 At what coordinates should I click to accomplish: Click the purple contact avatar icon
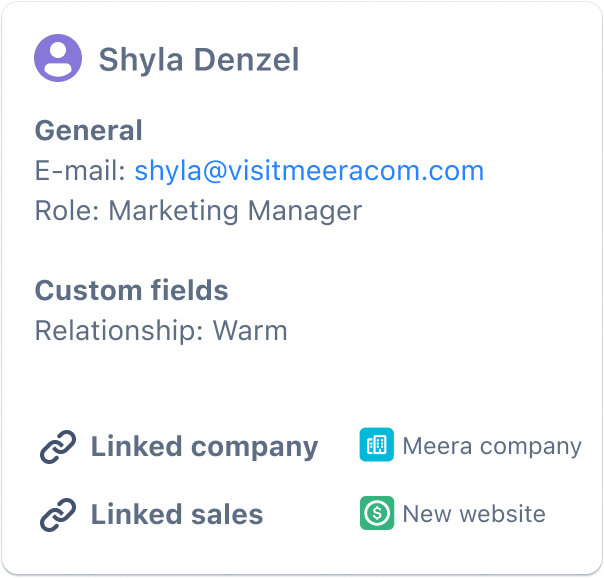[58, 58]
